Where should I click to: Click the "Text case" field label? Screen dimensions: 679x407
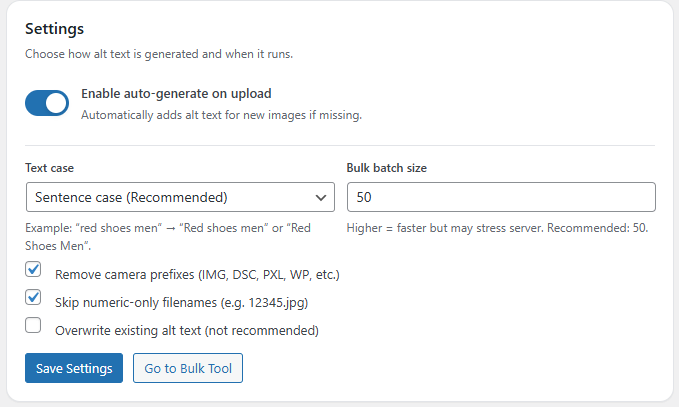click(x=50, y=168)
